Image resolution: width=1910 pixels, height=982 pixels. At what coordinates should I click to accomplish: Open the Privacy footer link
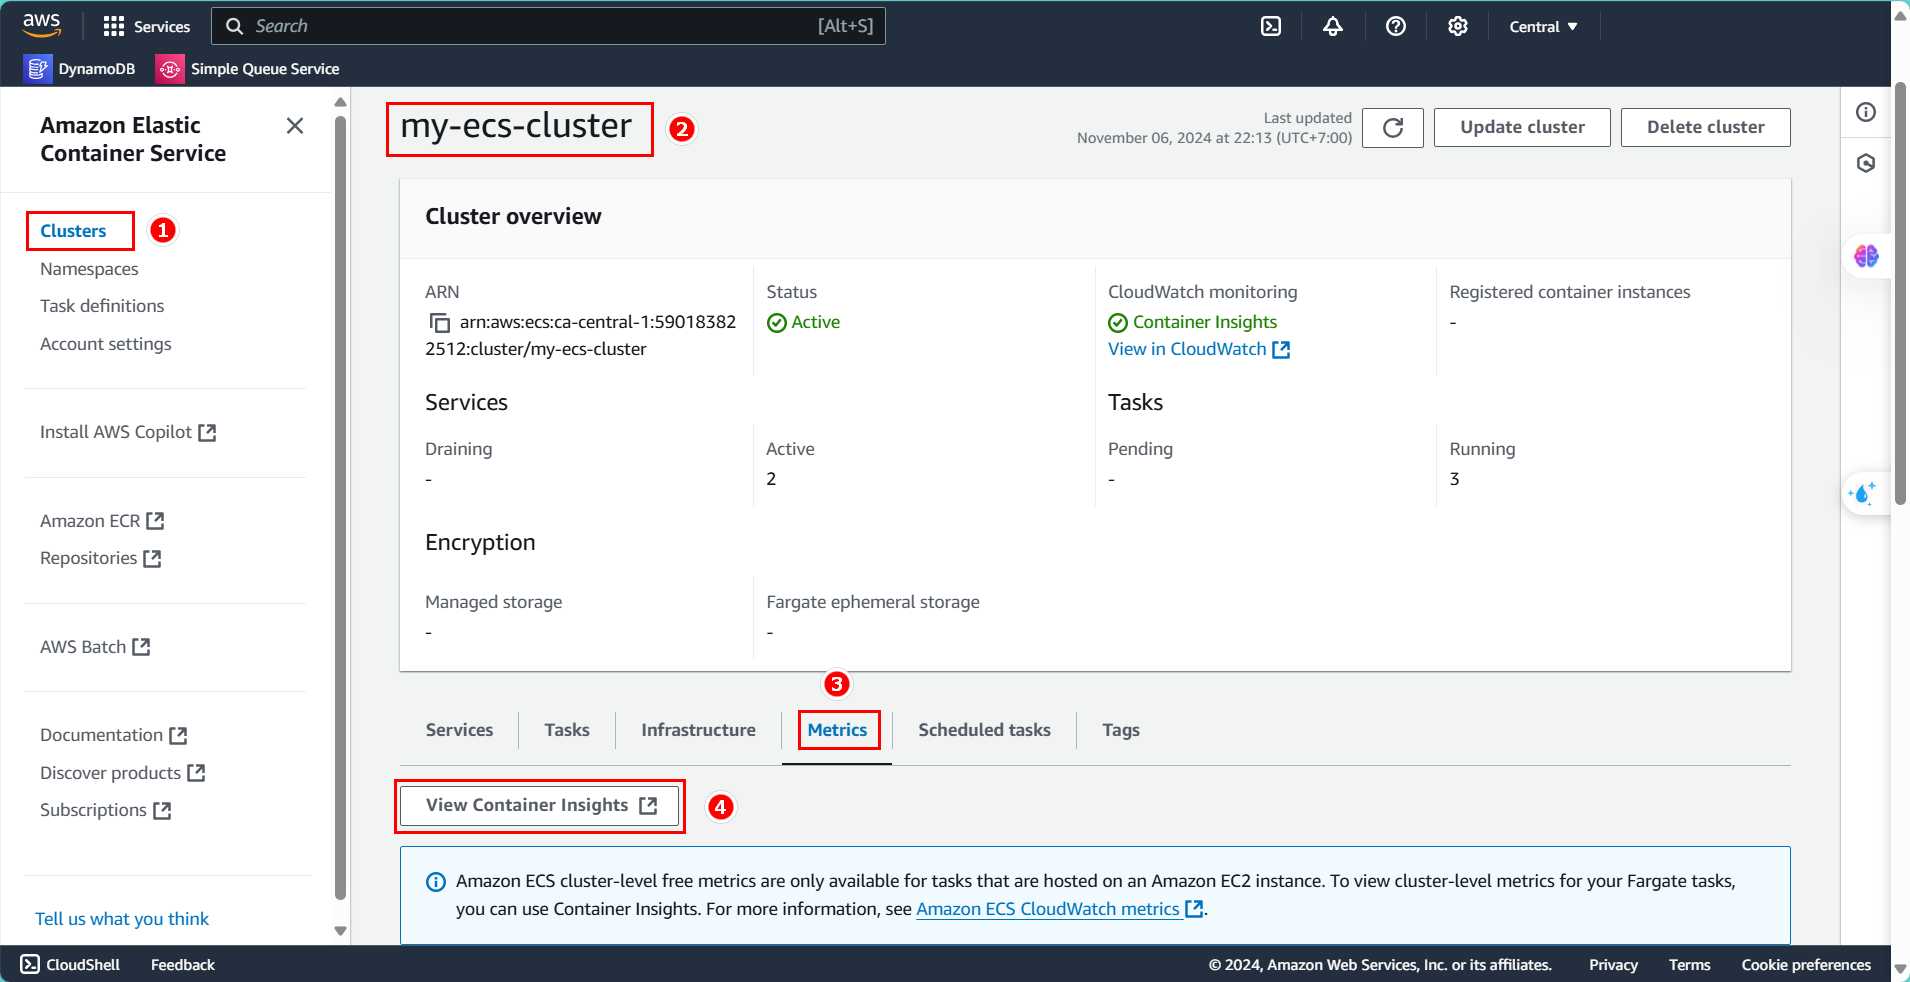[x=1613, y=964]
